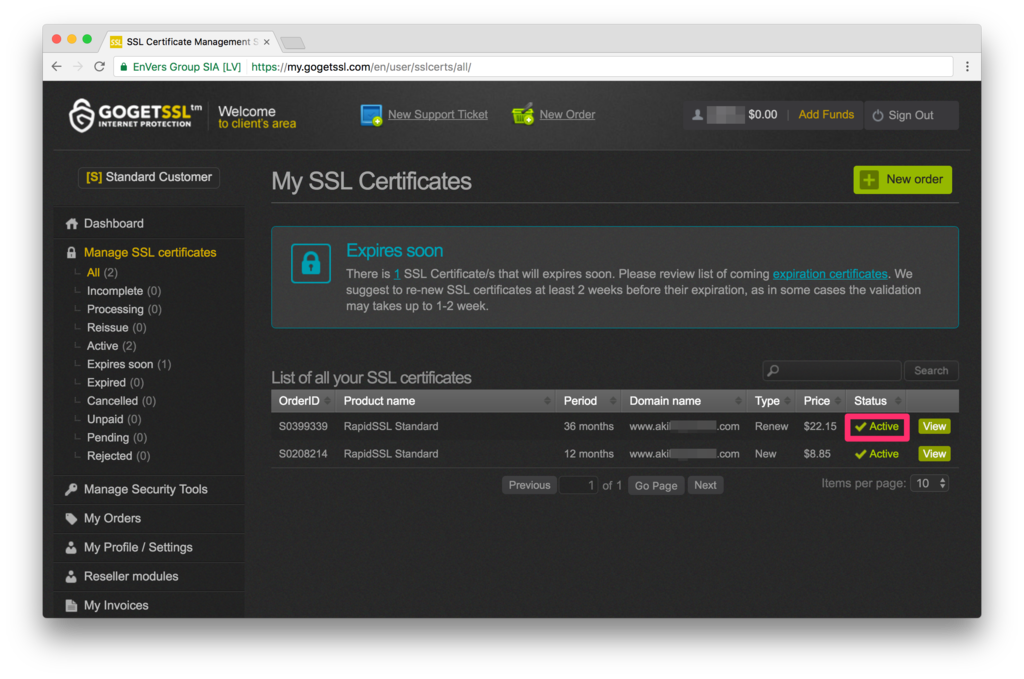
Task: Click the Standard Customer badge
Action: [149, 177]
